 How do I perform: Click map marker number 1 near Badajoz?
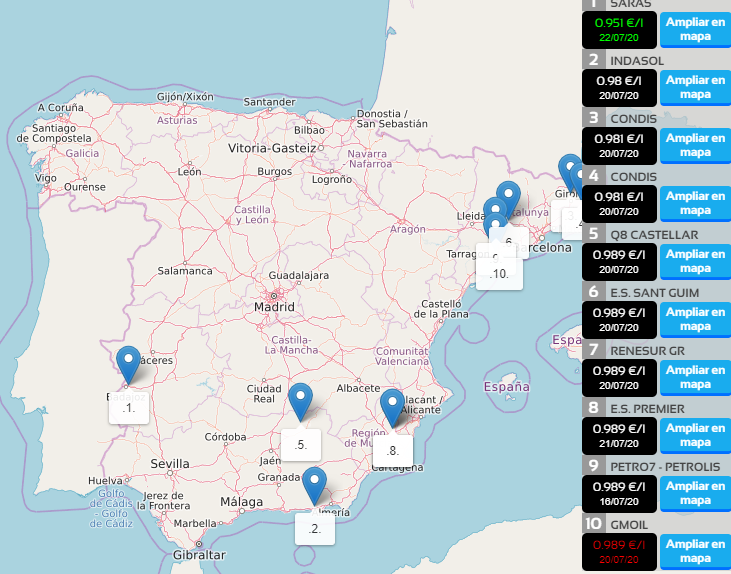(x=128, y=362)
